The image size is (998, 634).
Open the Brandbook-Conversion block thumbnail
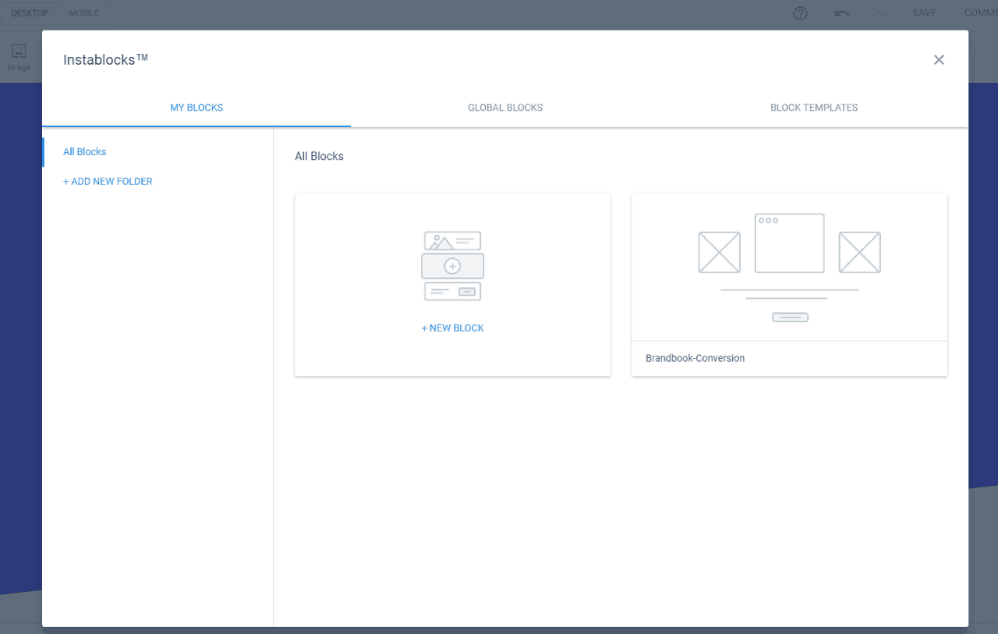coord(789,268)
